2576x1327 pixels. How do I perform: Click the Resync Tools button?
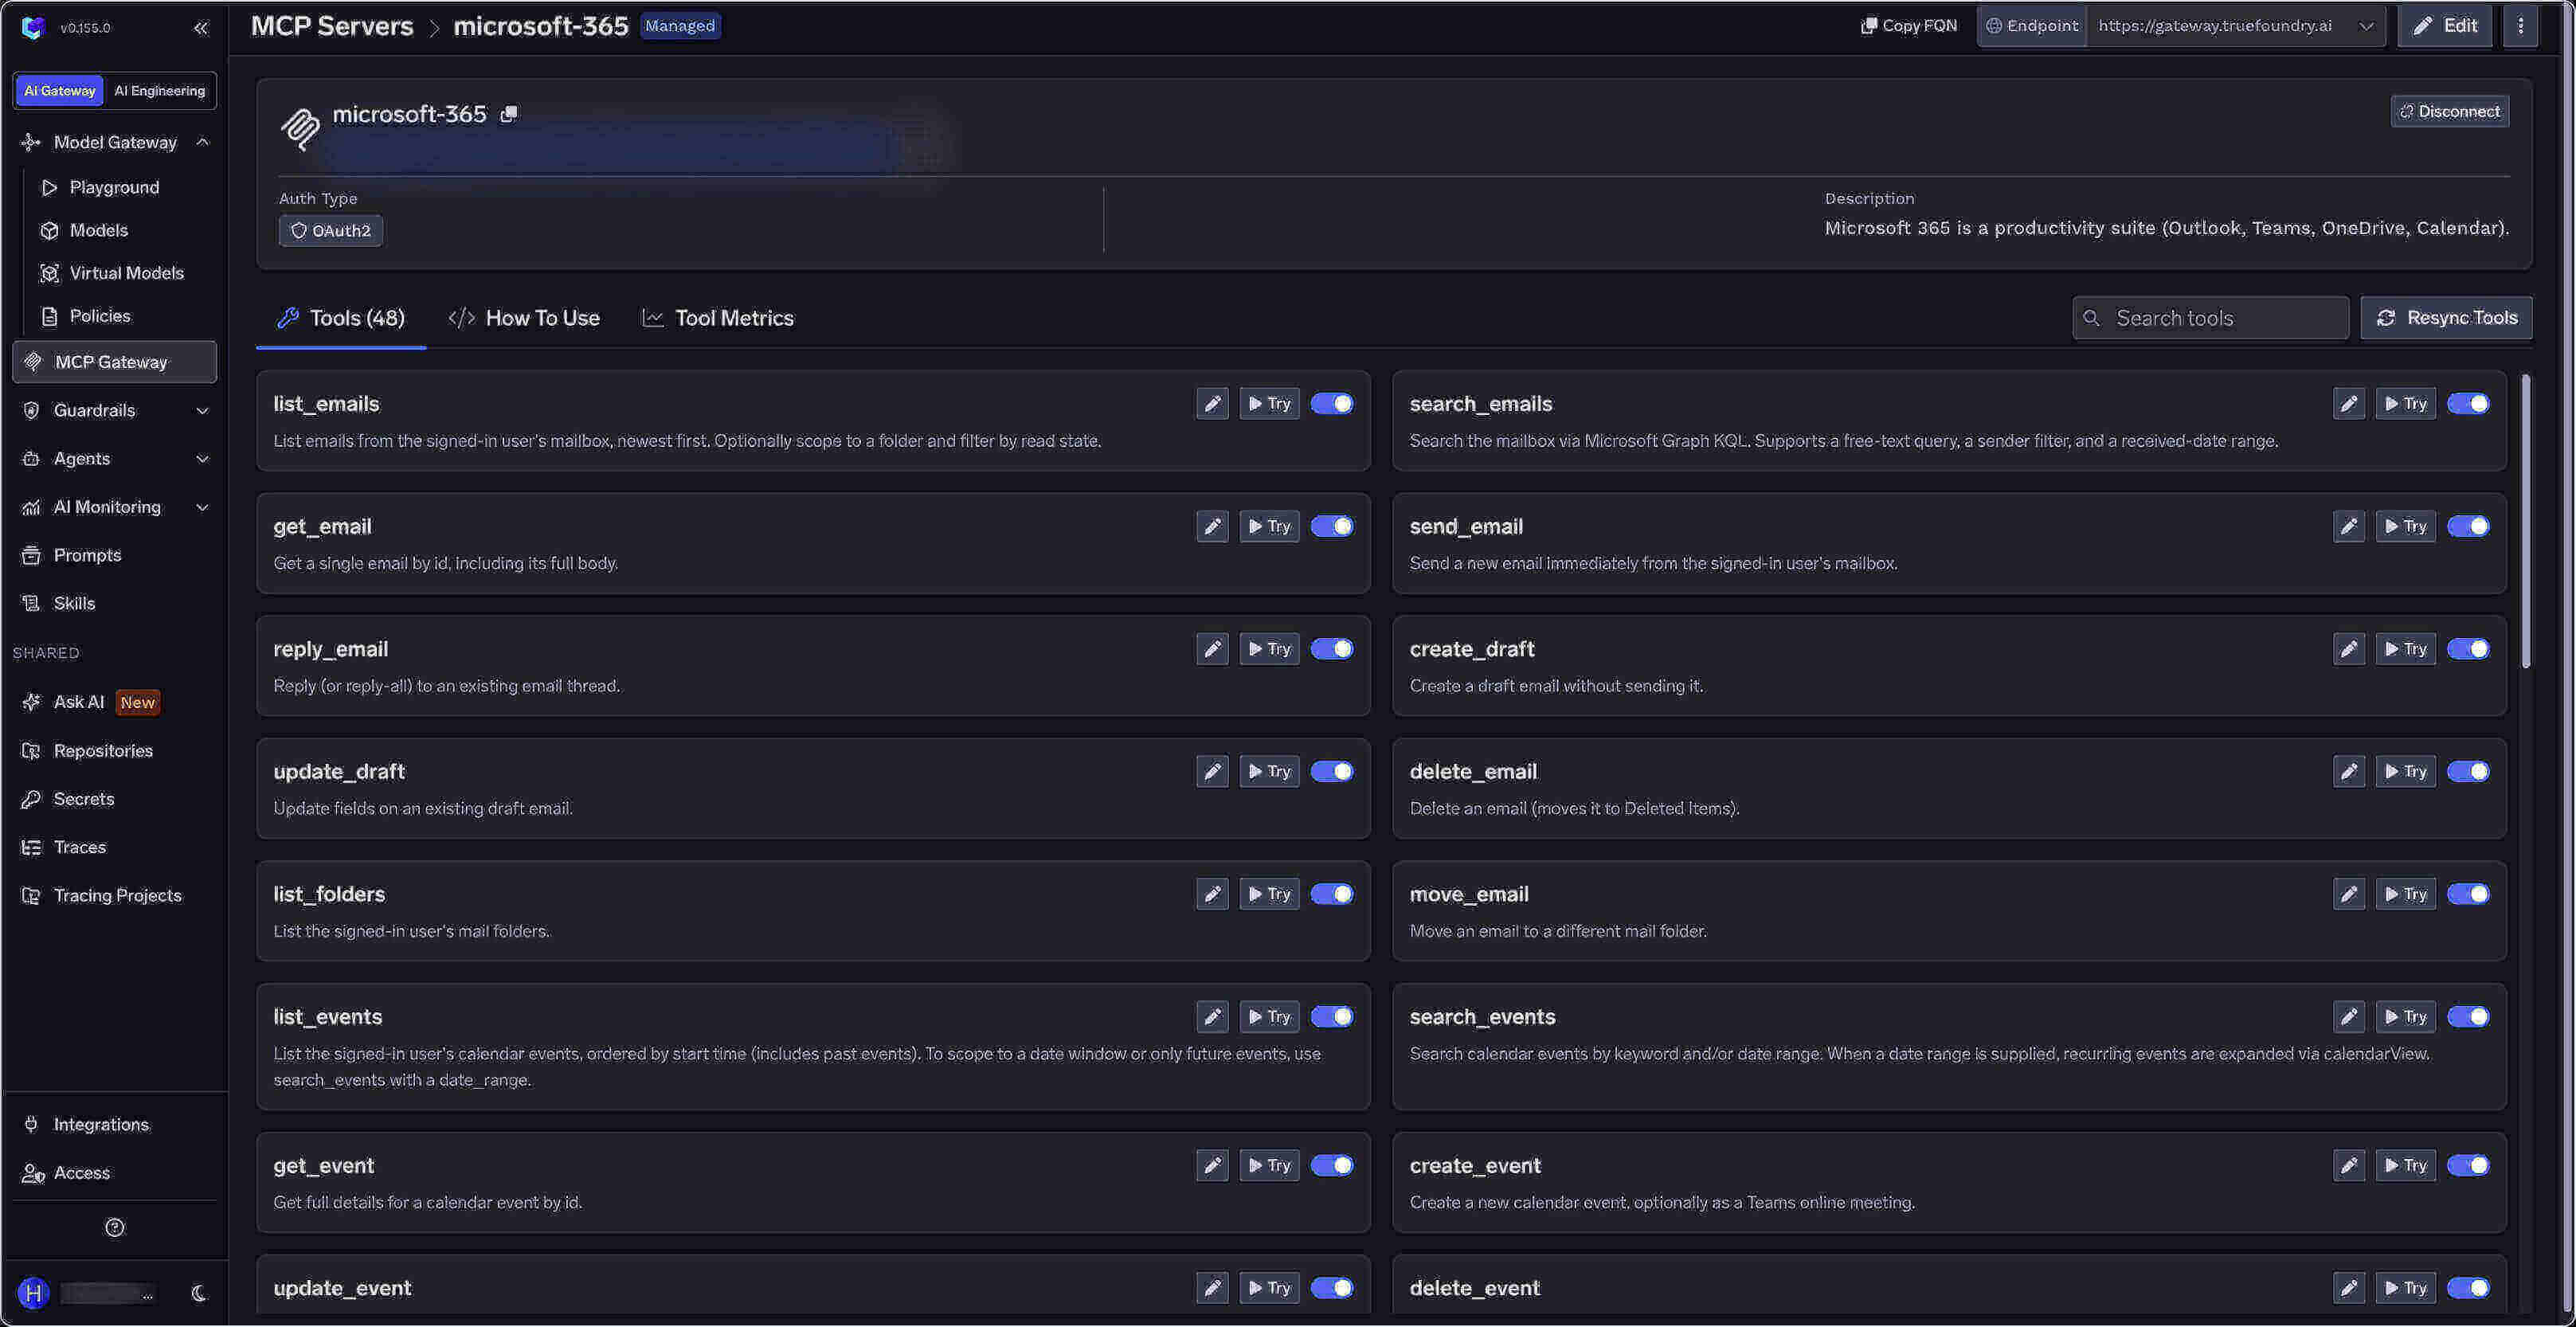[x=2446, y=318]
